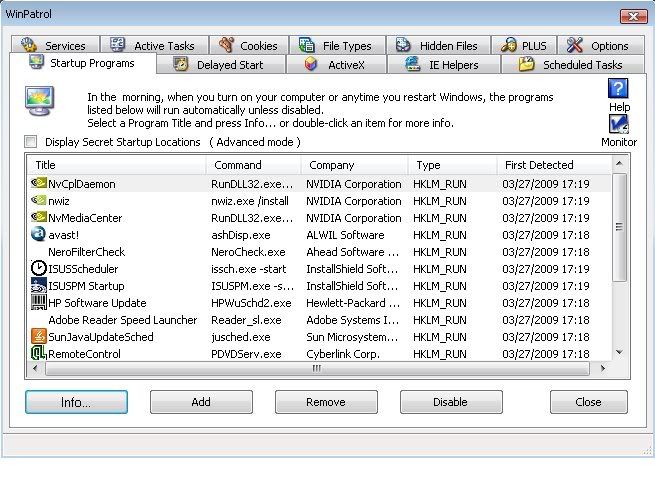The image size is (655, 485).
Task: Open the Active Tasks tab
Action: [154, 45]
